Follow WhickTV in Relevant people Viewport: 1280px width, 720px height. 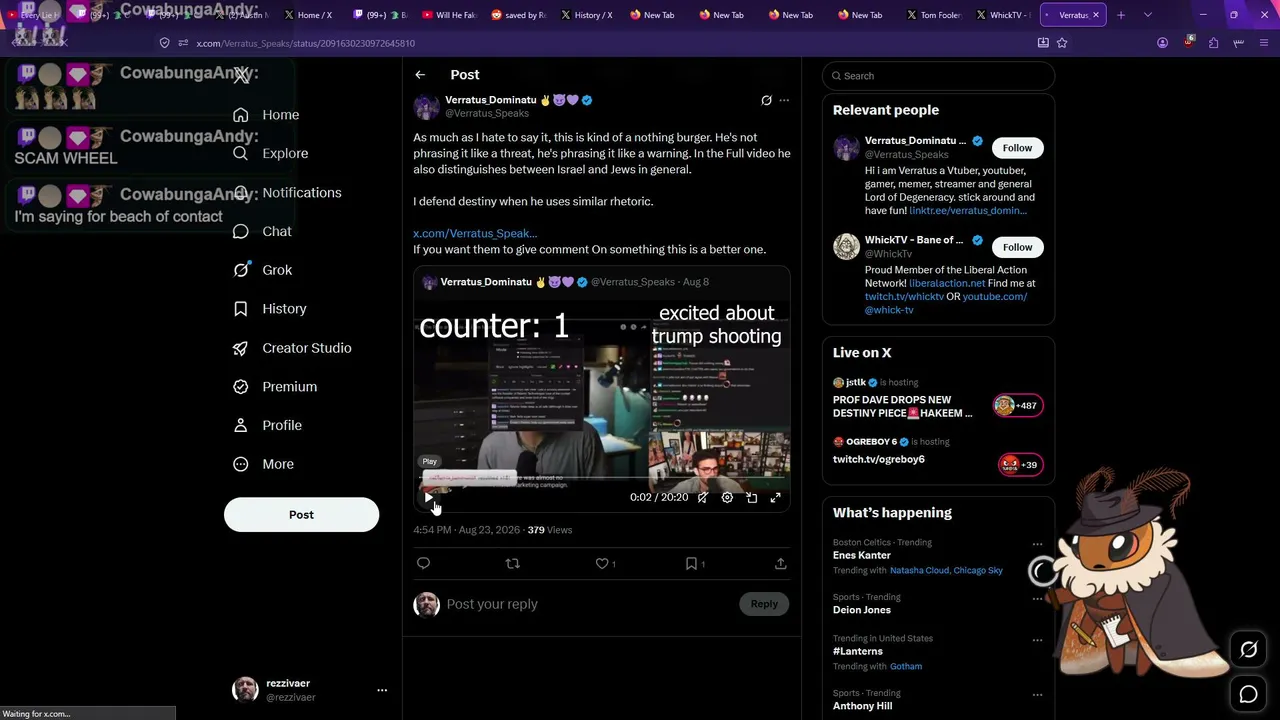(1017, 247)
